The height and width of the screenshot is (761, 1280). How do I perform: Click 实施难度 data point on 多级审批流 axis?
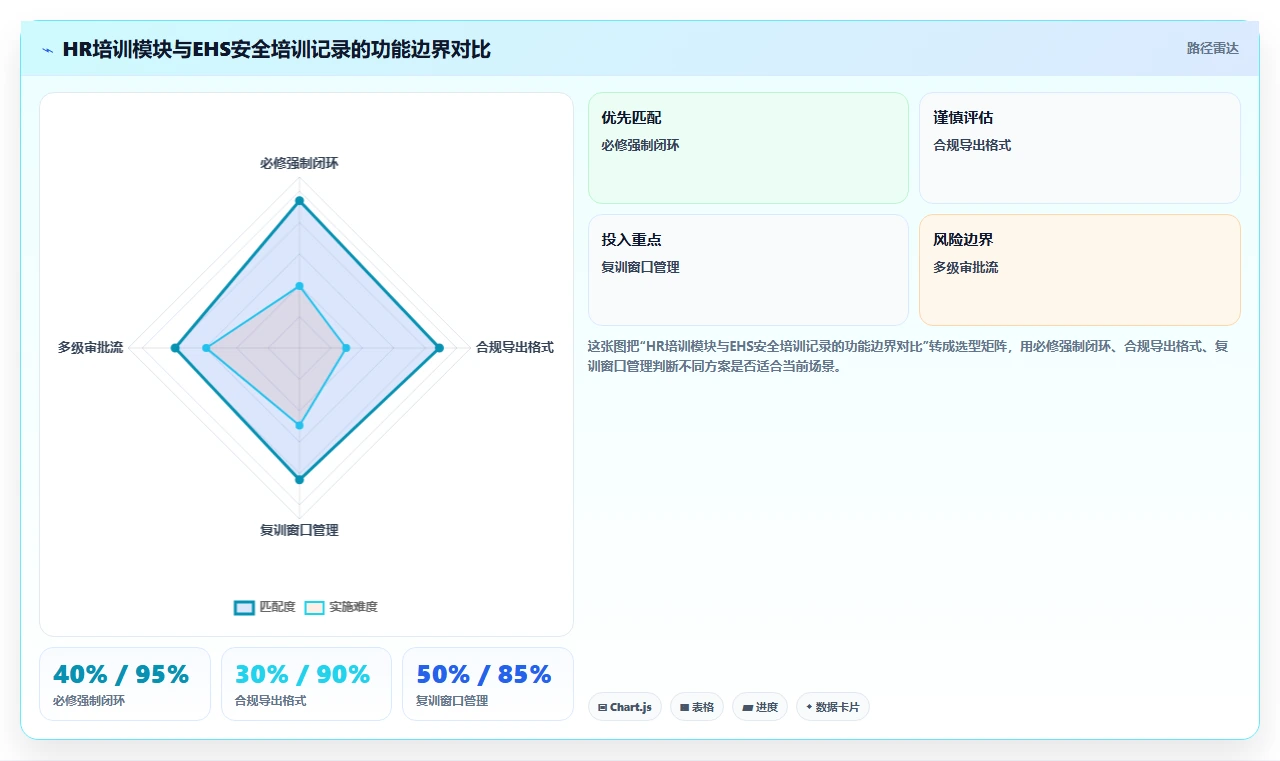pos(206,348)
